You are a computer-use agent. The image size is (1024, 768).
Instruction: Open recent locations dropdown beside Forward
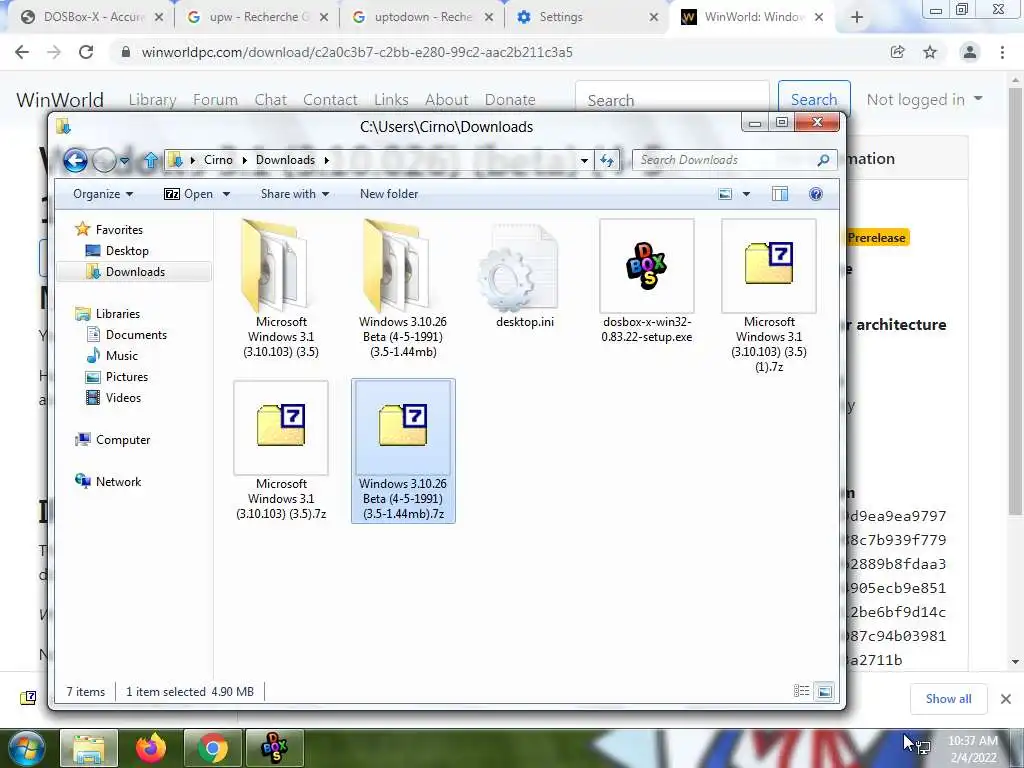pyautogui.click(x=125, y=160)
